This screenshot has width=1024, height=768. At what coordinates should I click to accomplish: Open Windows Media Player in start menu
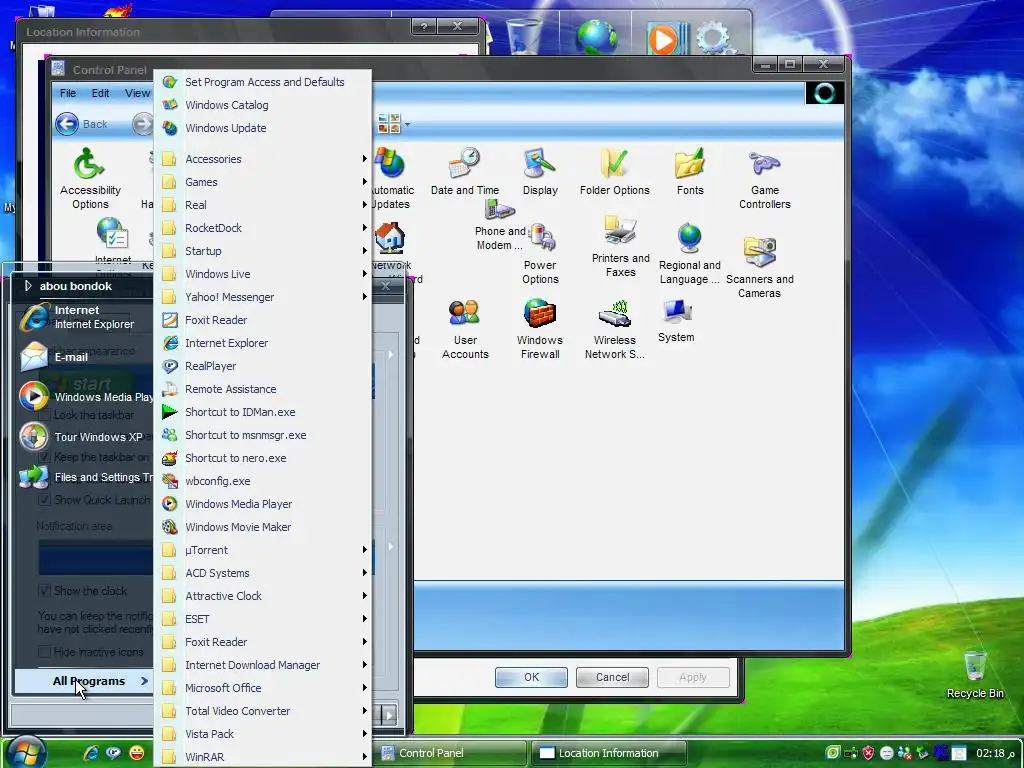tap(84, 396)
